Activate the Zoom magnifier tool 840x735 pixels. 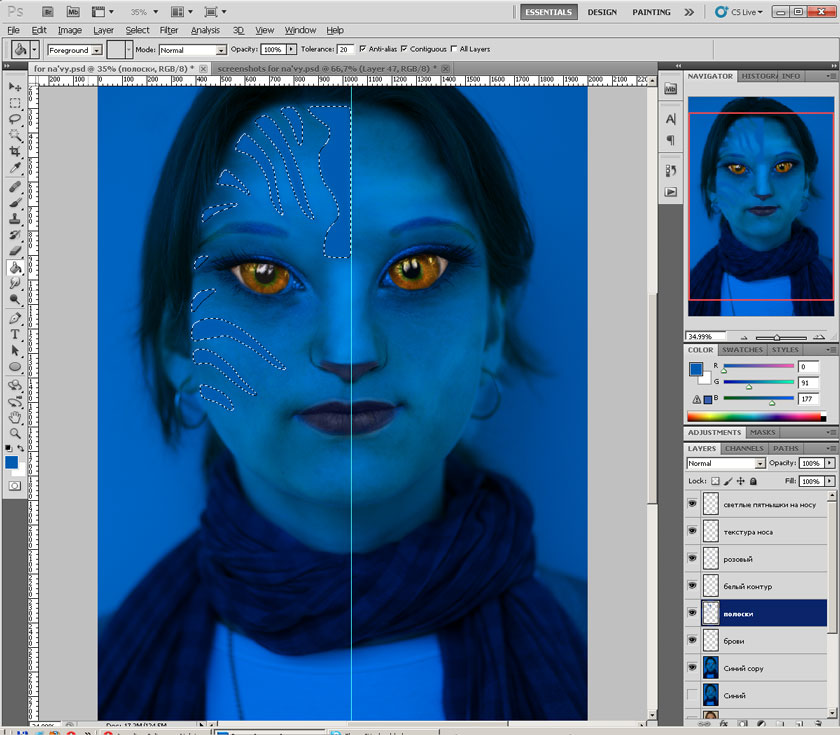click(15, 431)
